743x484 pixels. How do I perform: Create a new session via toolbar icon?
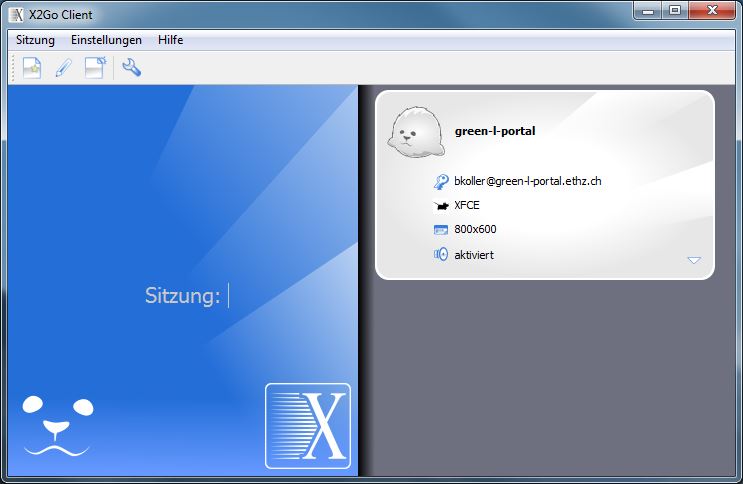tap(32, 68)
